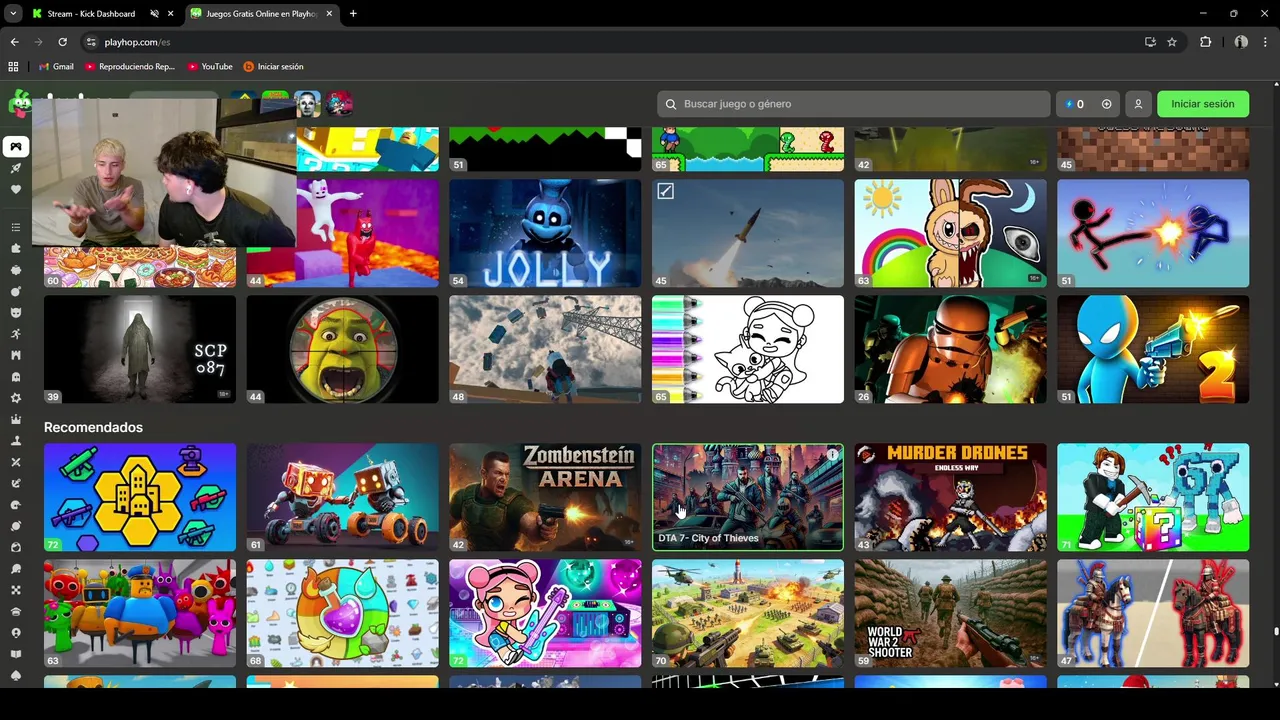Click the Playhop green mascot logo

click(18, 102)
